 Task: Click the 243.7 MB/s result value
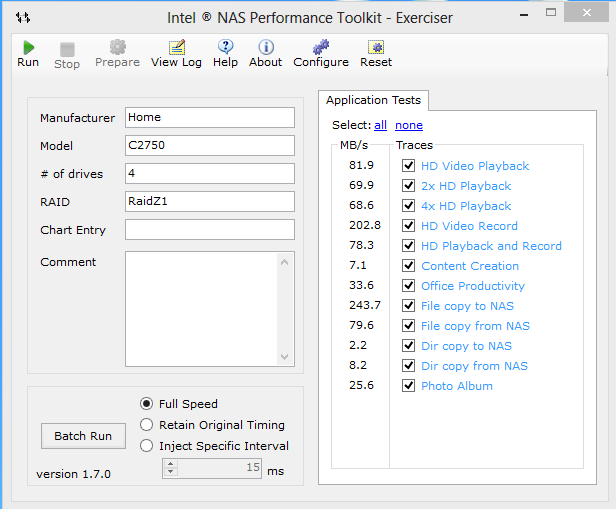(365, 305)
